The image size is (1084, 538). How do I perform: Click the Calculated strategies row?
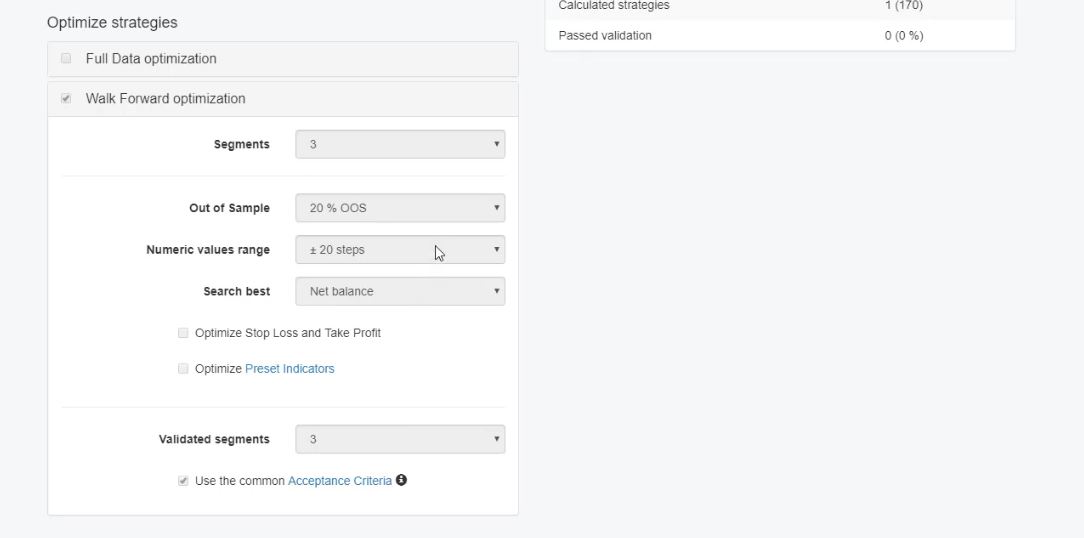pos(779,6)
